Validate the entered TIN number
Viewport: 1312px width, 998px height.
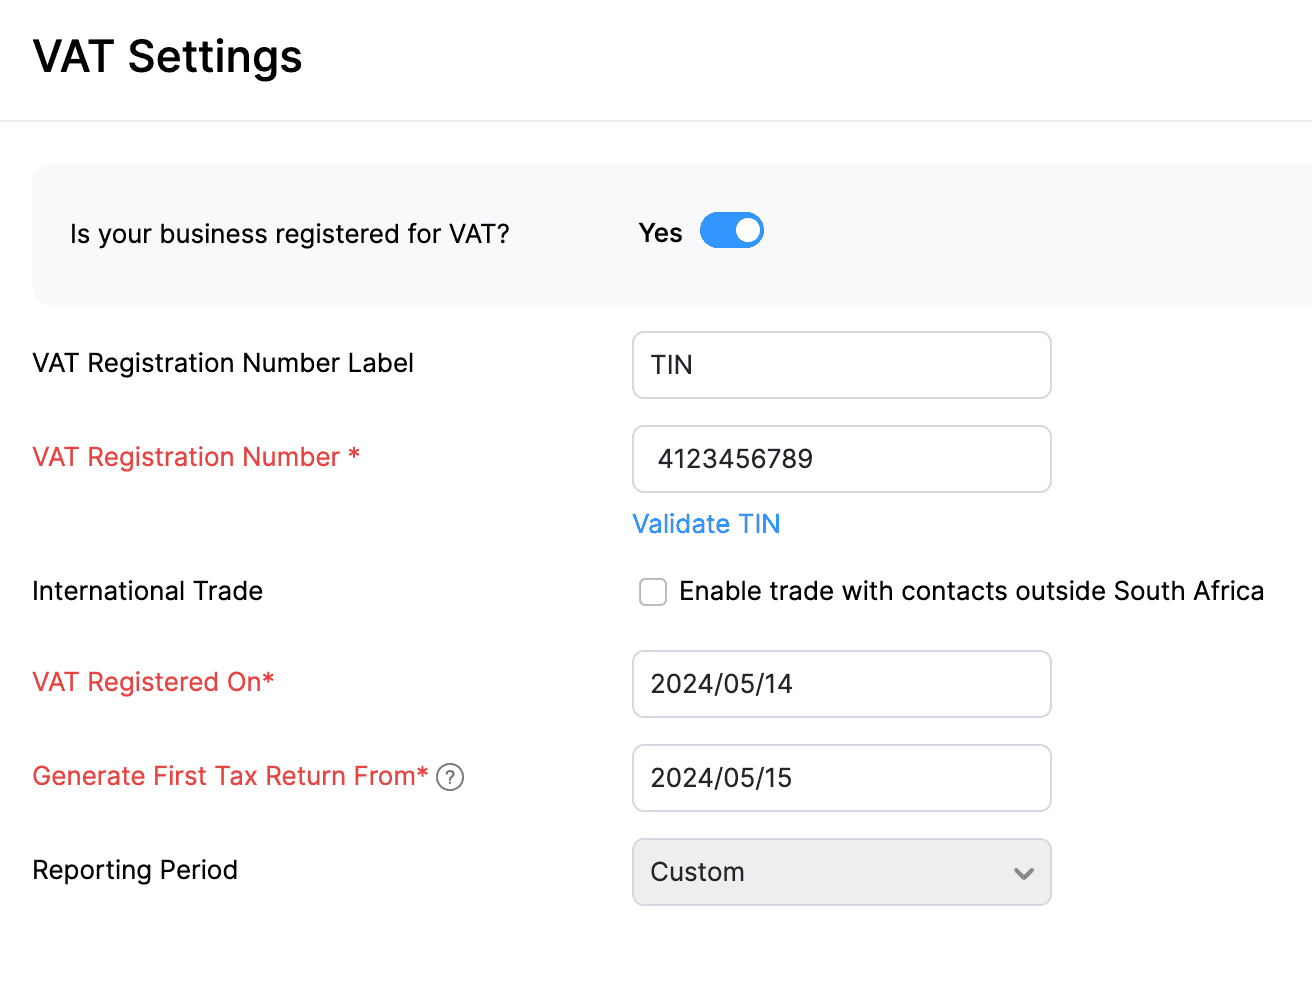[x=706, y=523]
